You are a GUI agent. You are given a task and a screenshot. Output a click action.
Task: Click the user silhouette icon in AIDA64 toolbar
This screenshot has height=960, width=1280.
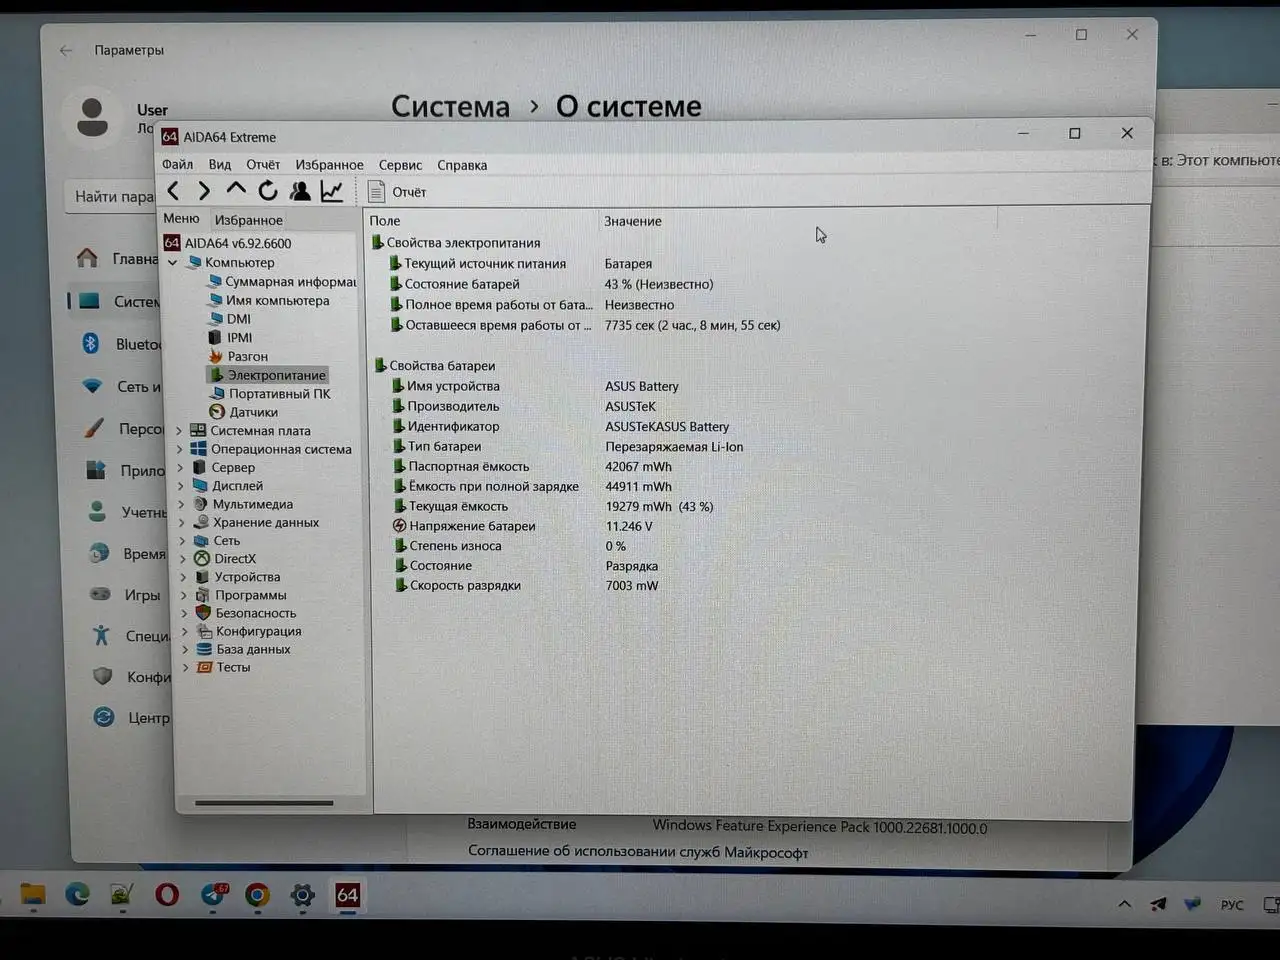click(x=300, y=191)
